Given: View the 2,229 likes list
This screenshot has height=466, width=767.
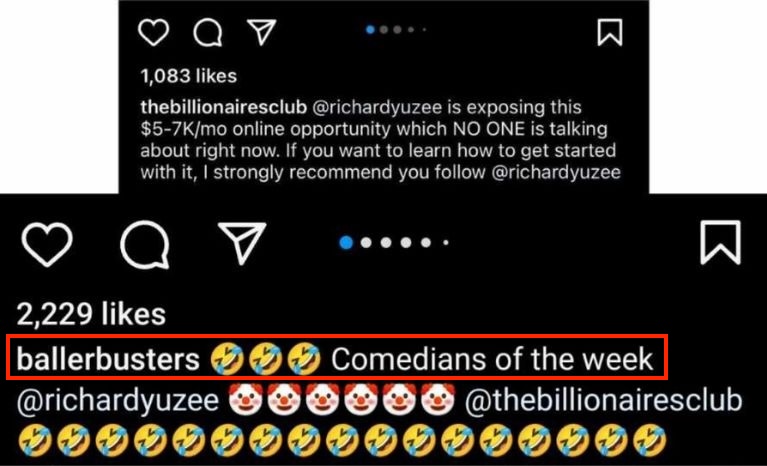Looking at the screenshot, I should (x=91, y=314).
